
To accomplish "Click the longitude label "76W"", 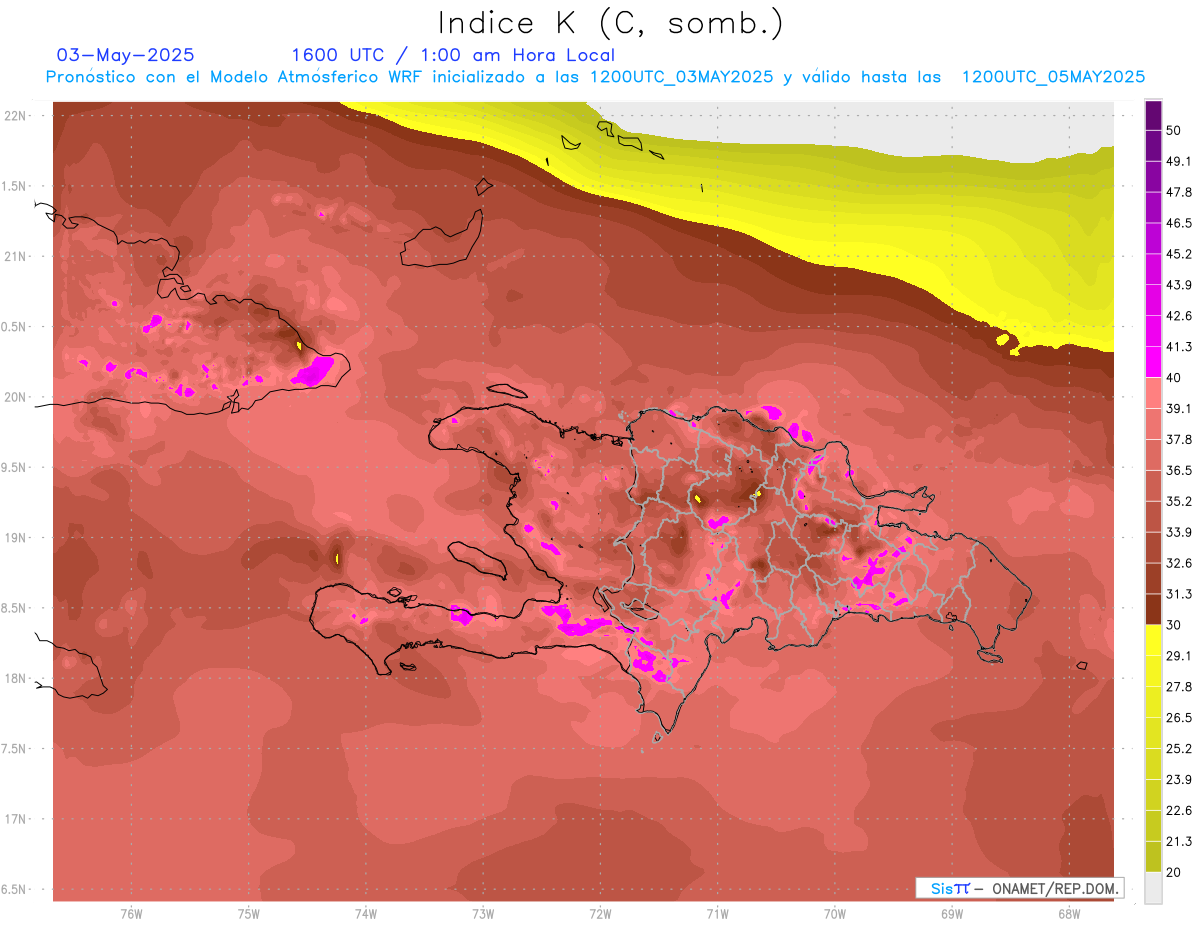I will click(x=131, y=913).
